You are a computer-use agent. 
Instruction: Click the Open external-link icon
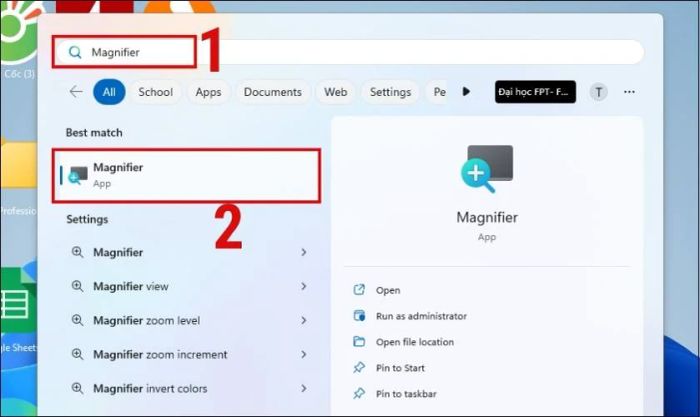pyautogui.click(x=359, y=290)
